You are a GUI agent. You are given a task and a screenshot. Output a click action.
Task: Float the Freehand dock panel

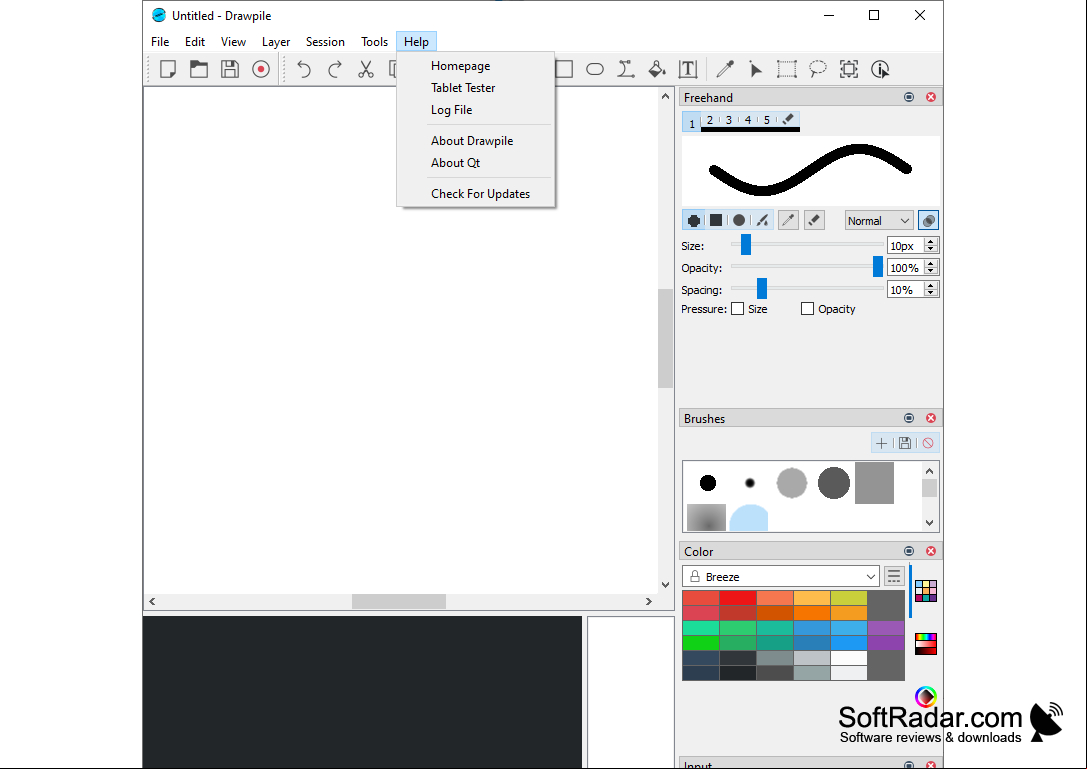coord(909,97)
